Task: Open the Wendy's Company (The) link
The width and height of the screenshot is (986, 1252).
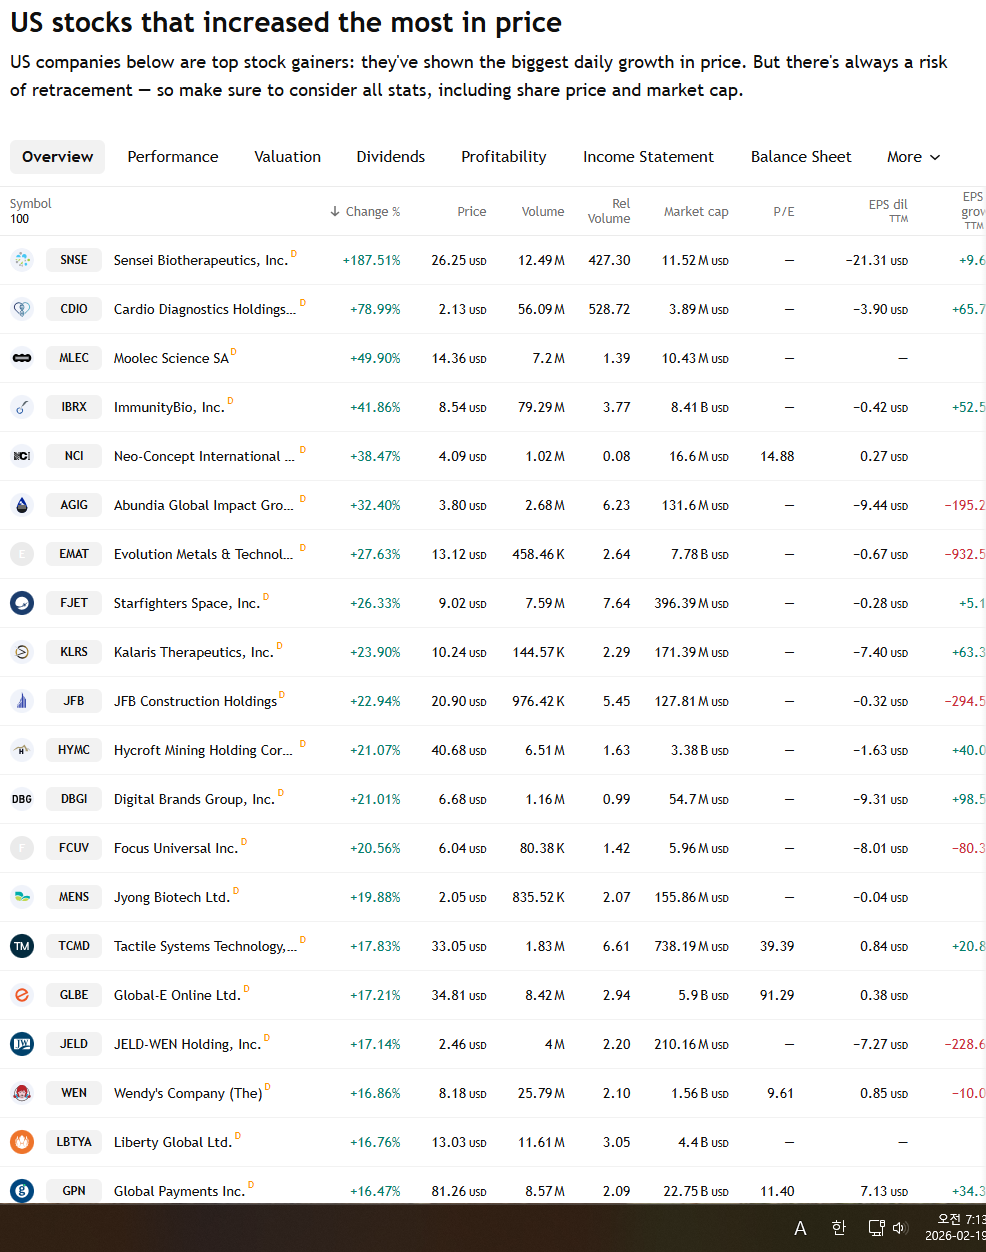Action: pyautogui.click(x=188, y=1093)
